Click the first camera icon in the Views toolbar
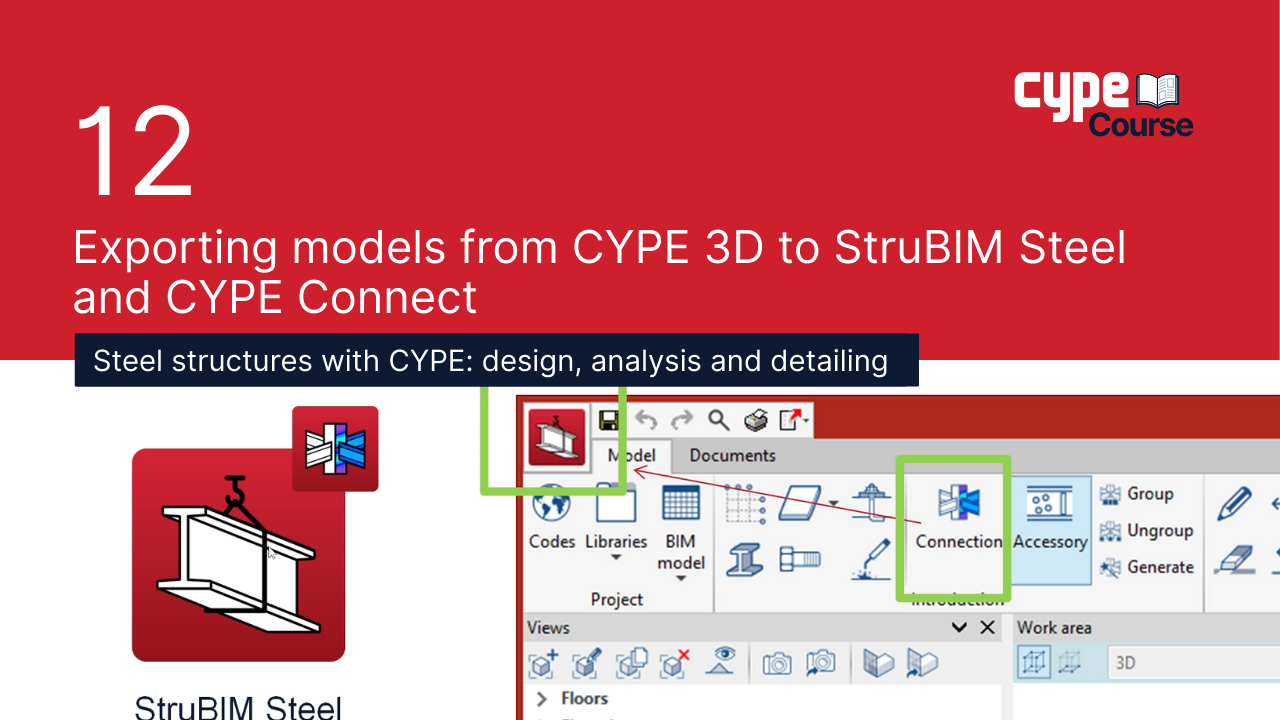The height and width of the screenshot is (720, 1280). pyautogui.click(x=777, y=663)
